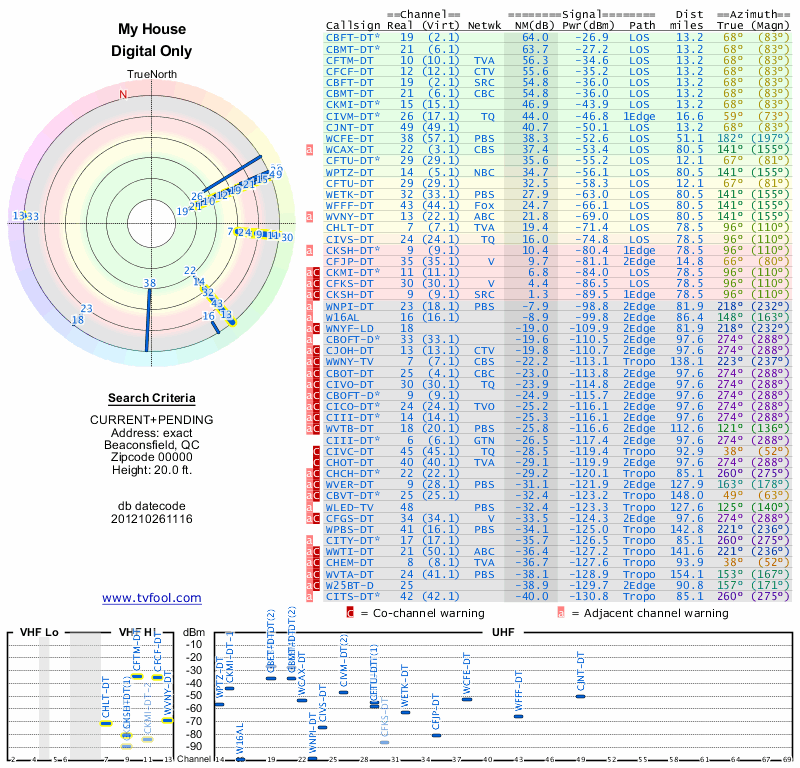800x768 pixels.
Task: Click the 'Co-channel warning' legend text
Action: [x=429, y=613]
